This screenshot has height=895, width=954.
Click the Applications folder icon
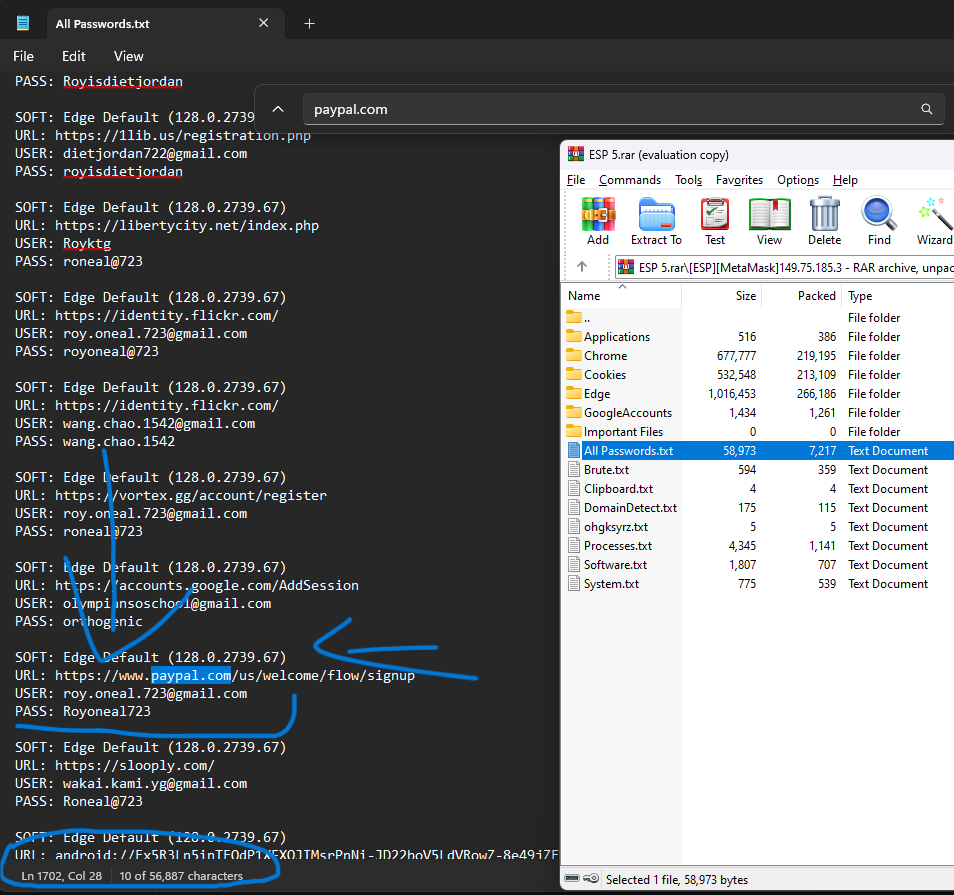click(x=574, y=336)
